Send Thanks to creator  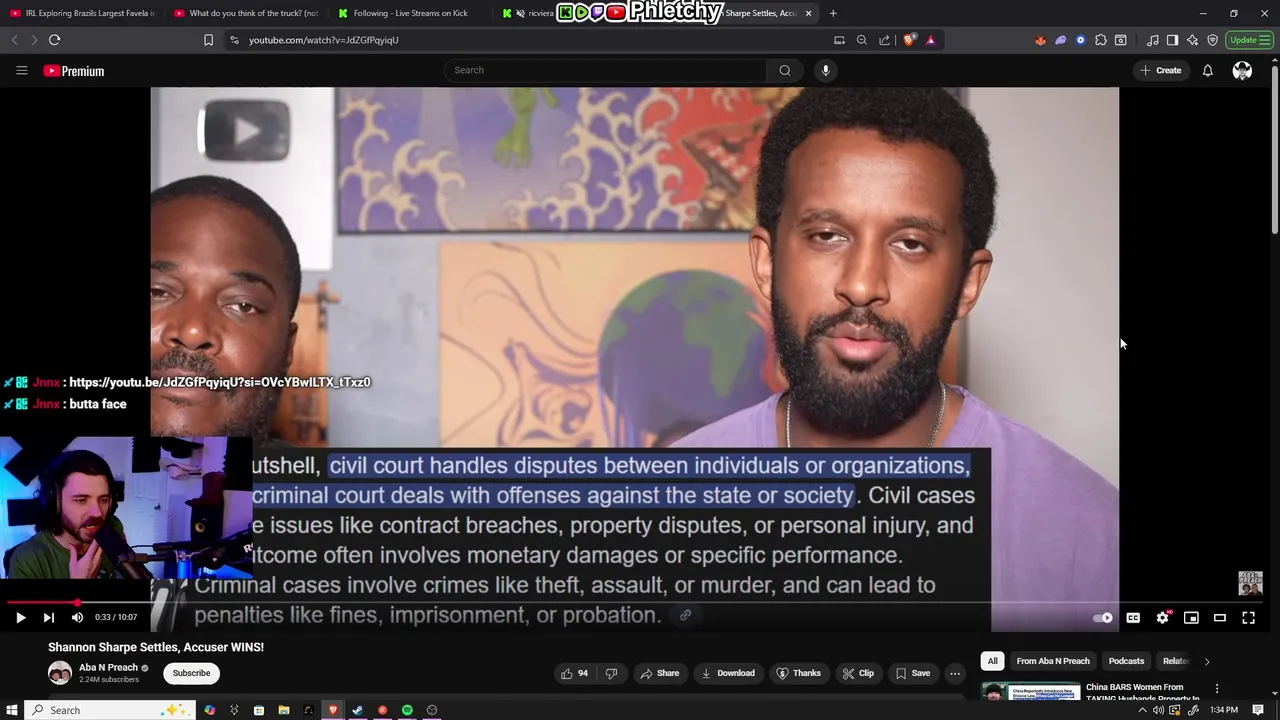(x=799, y=673)
